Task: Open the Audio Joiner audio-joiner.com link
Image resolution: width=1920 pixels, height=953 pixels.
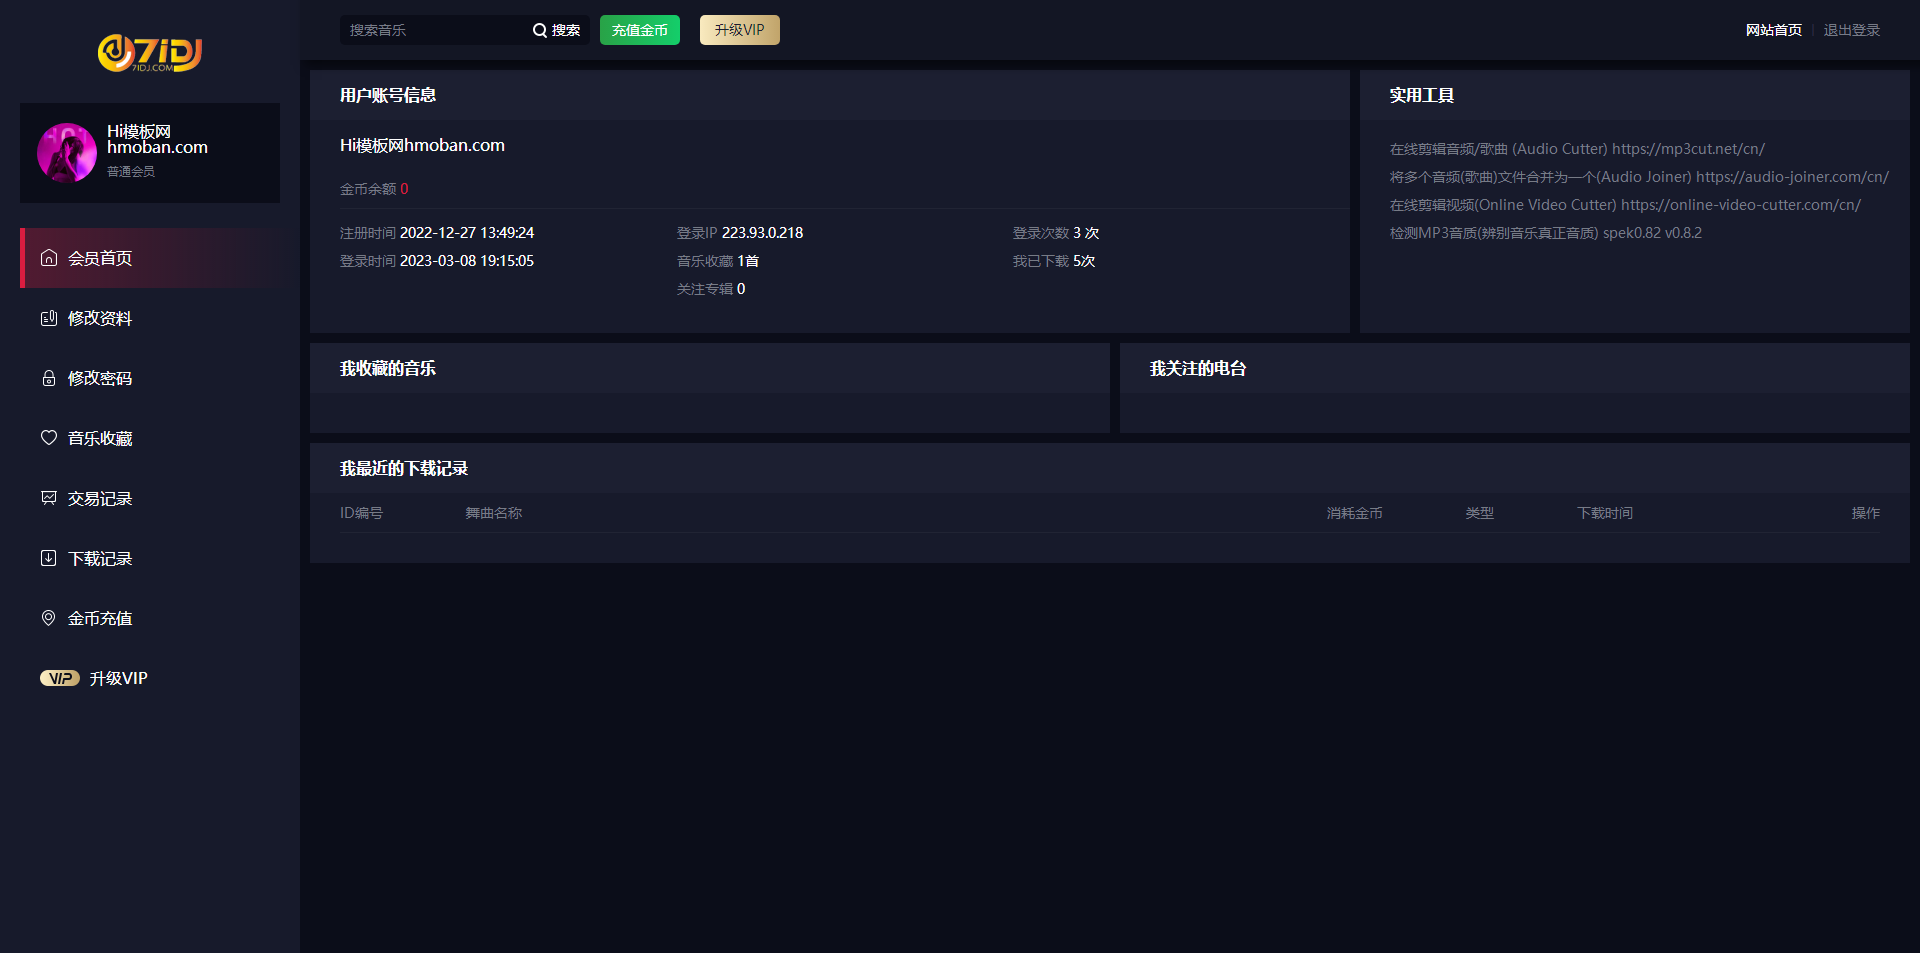Action: pos(1639,177)
